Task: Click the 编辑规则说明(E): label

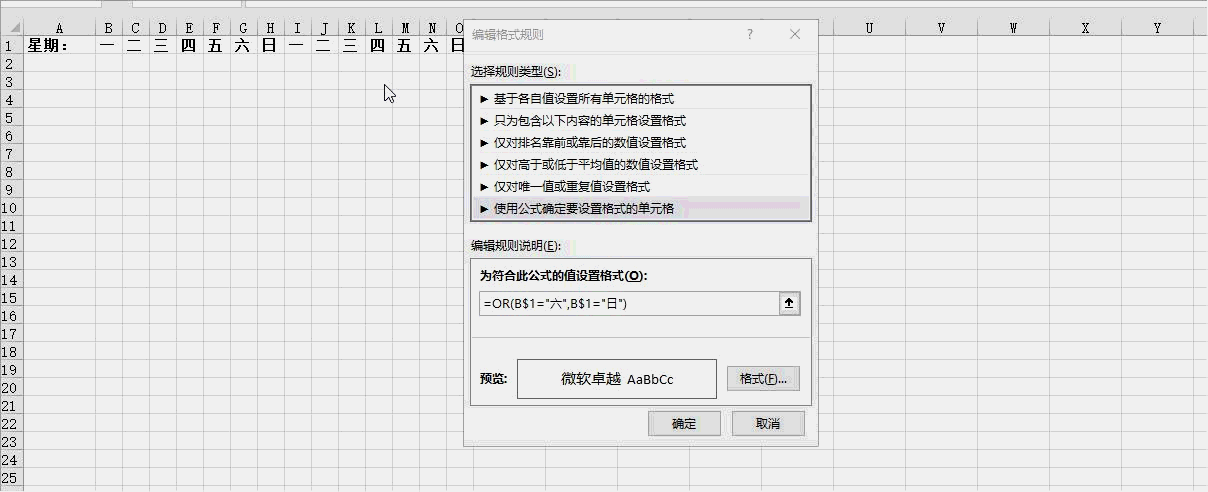Action: [515, 245]
